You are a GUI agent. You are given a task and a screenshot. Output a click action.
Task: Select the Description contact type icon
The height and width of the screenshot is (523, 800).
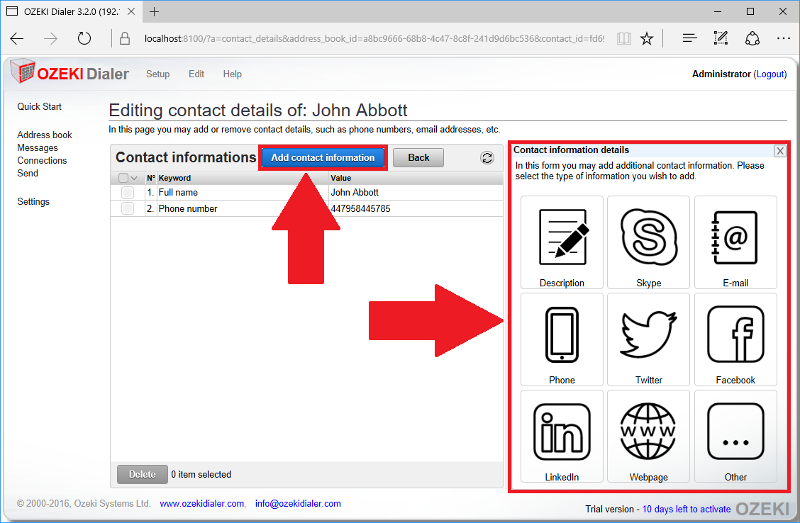[562, 237]
